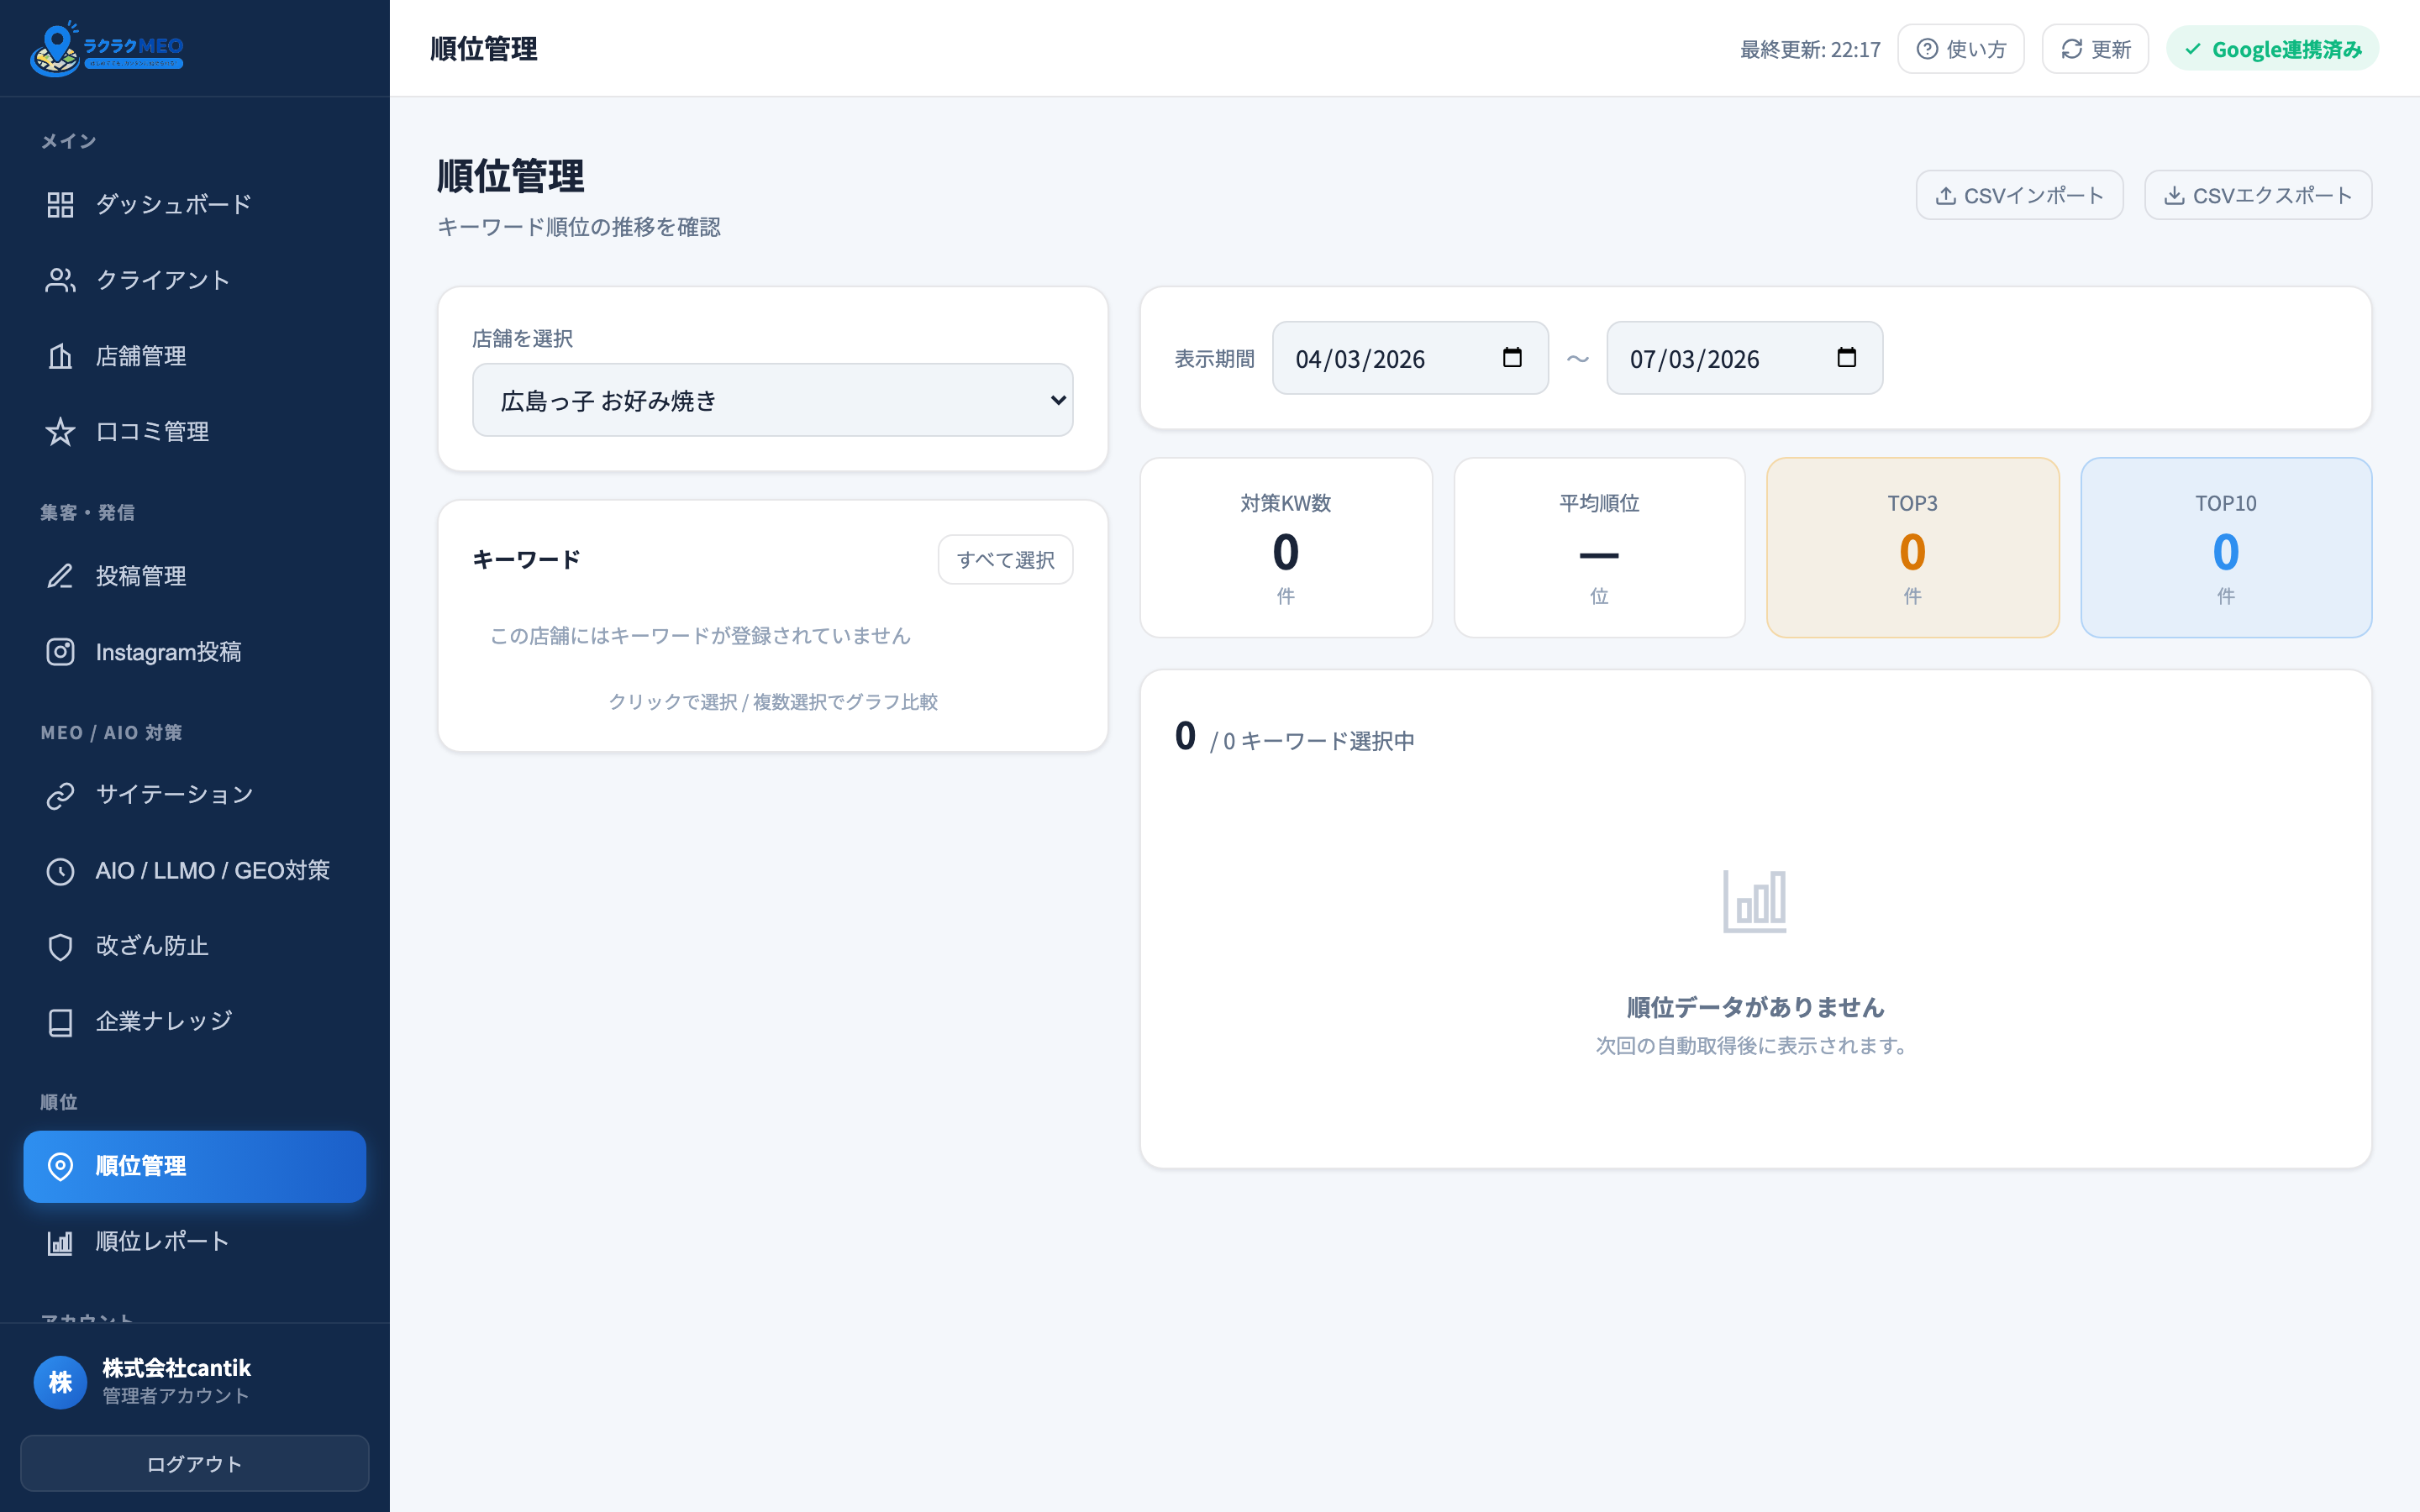
Task: Switch to 順位レポート page
Action: pos(195,1242)
